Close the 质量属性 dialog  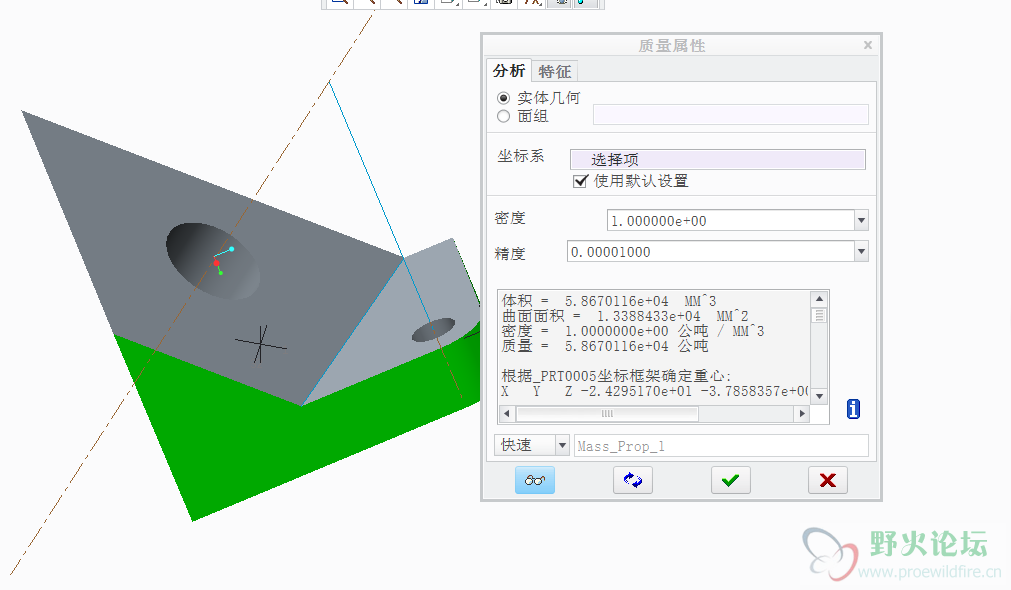coord(868,45)
